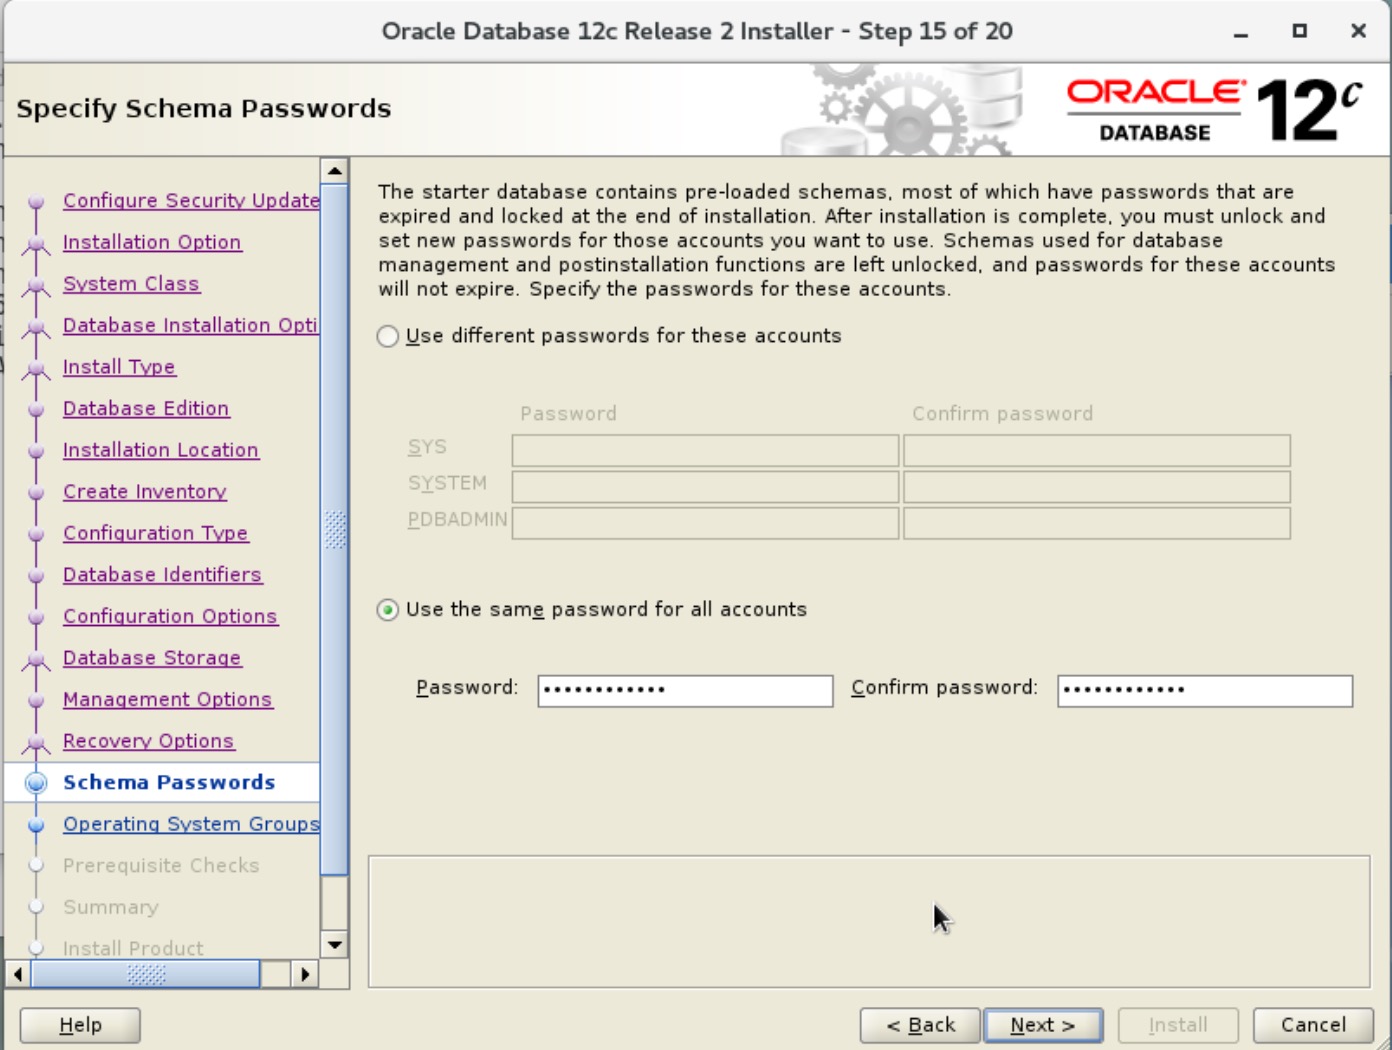Go to Installation Option step
This screenshot has width=1392, height=1050.
click(152, 242)
